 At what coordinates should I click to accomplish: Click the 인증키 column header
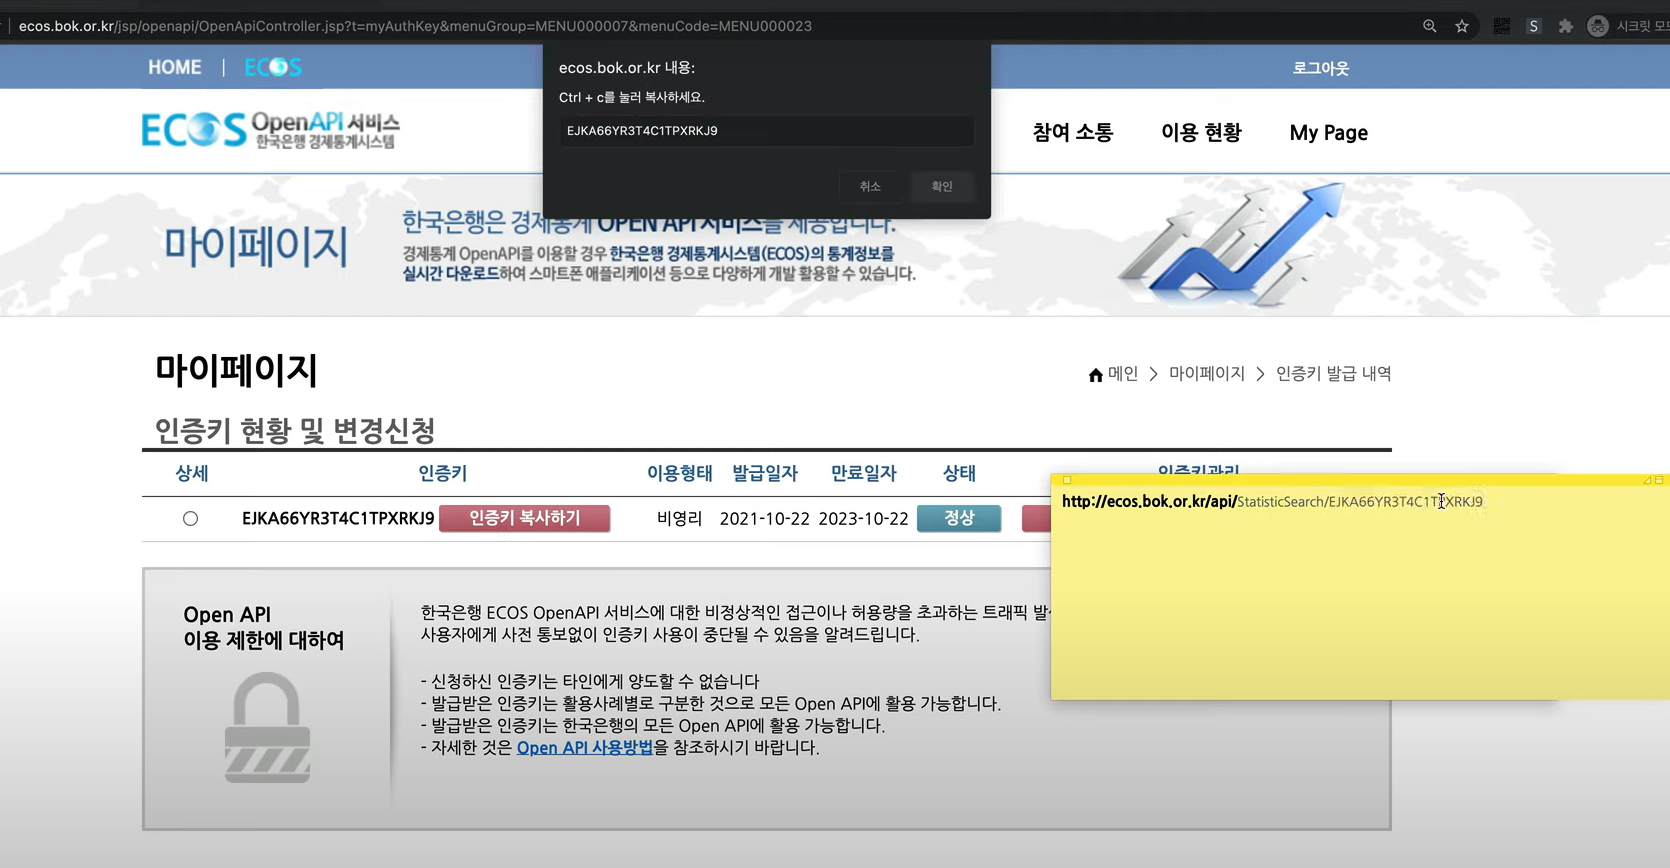[x=442, y=473]
